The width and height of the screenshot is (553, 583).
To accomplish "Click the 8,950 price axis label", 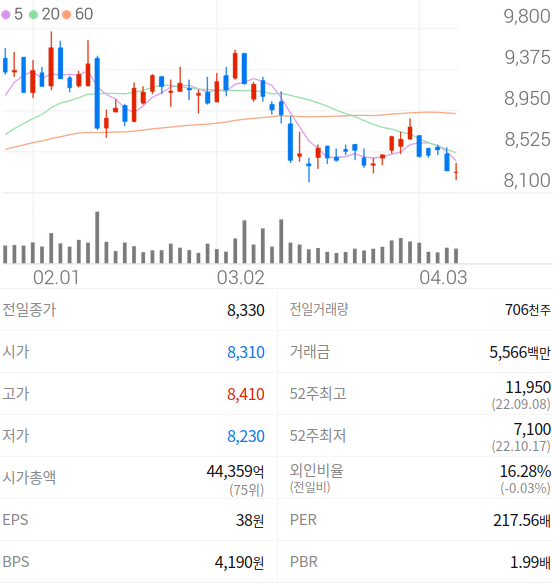I will pyautogui.click(x=527, y=99).
